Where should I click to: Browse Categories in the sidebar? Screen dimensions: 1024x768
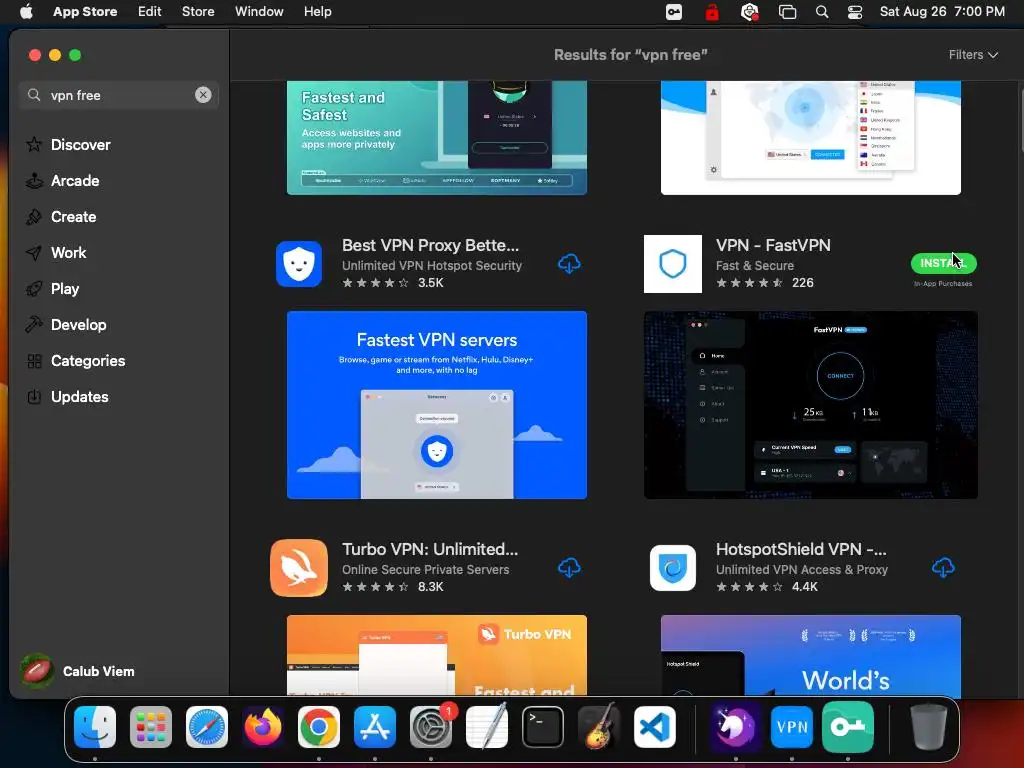(x=75, y=360)
